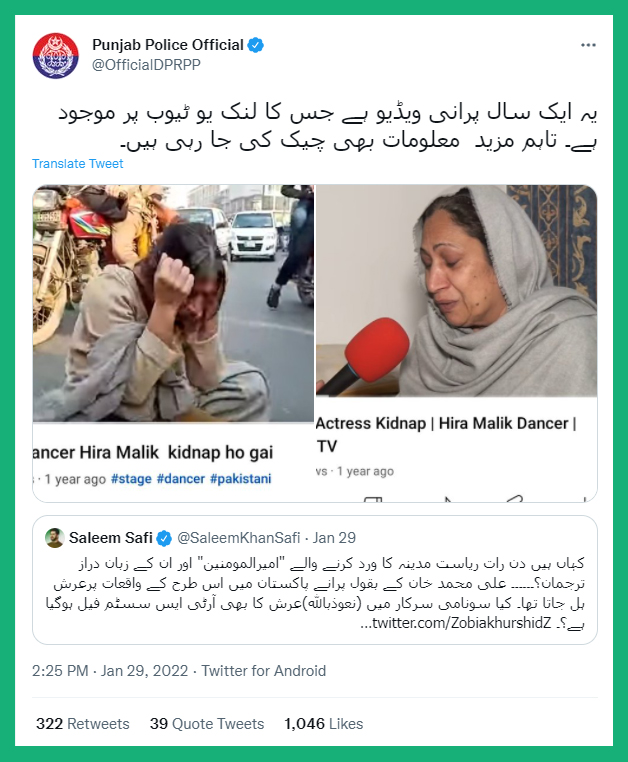Open the street video thumbnail of crying woman
Screen dimensions: 628x762
174,303
